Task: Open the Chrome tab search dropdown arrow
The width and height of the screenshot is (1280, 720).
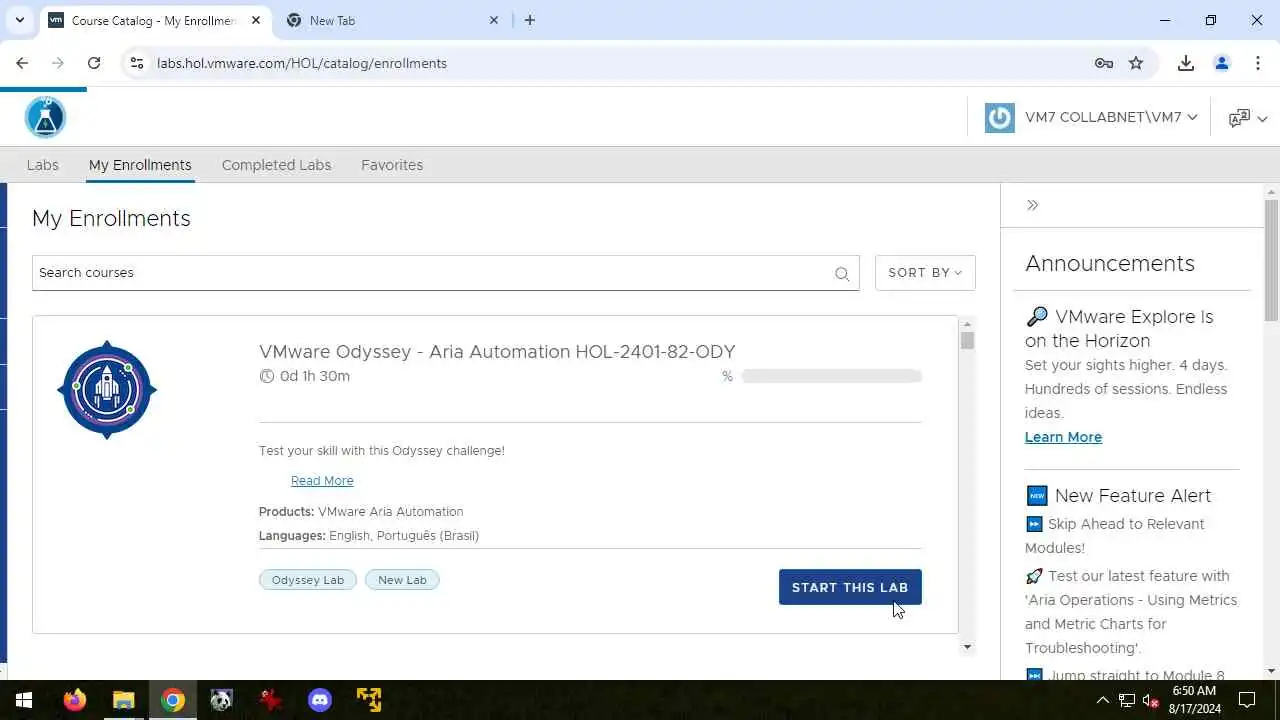Action: (19, 20)
